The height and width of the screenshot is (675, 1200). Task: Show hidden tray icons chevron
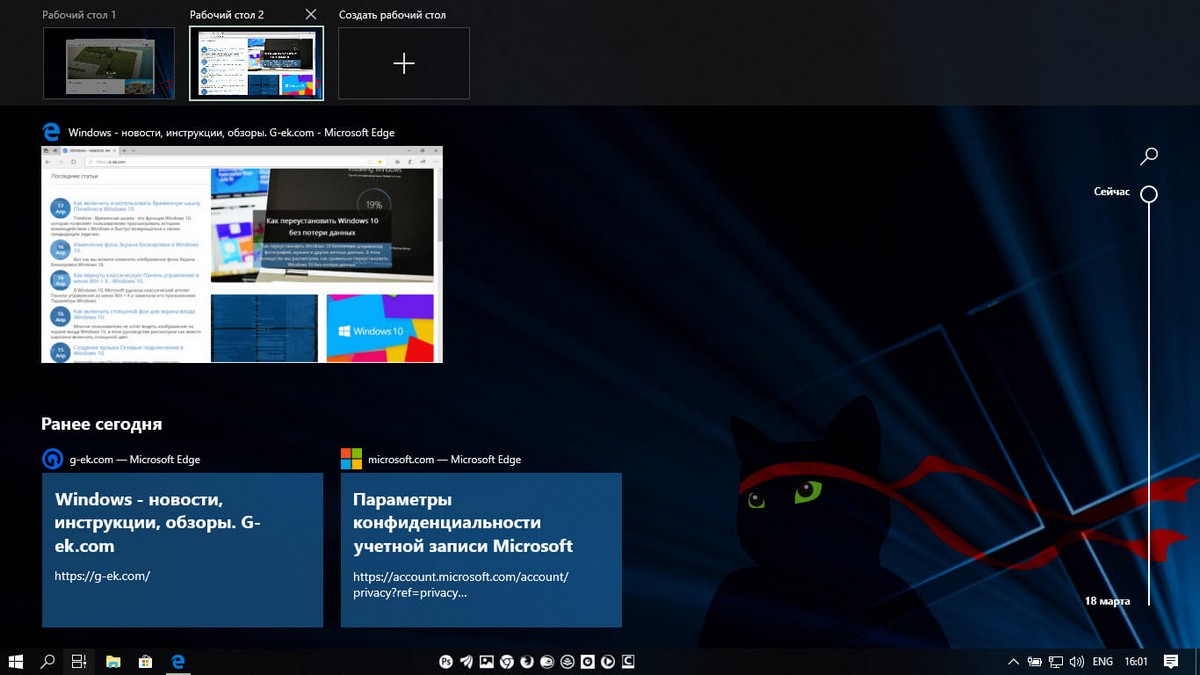coord(1013,662)
